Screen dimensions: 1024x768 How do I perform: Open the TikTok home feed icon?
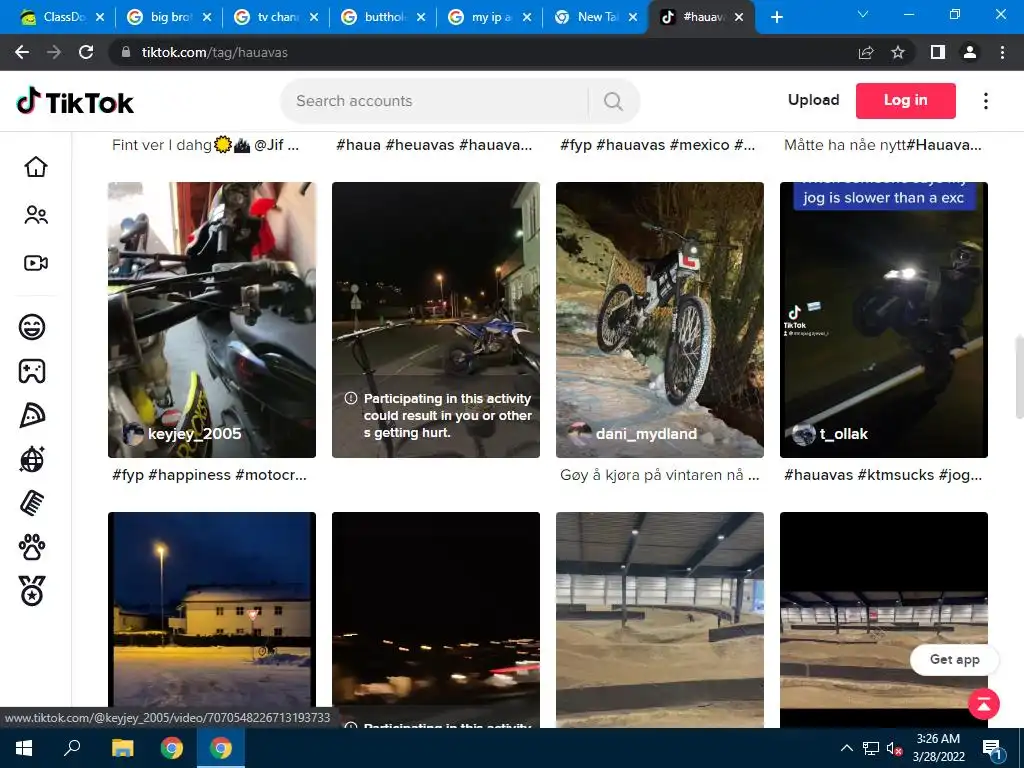tap(36, 167)
